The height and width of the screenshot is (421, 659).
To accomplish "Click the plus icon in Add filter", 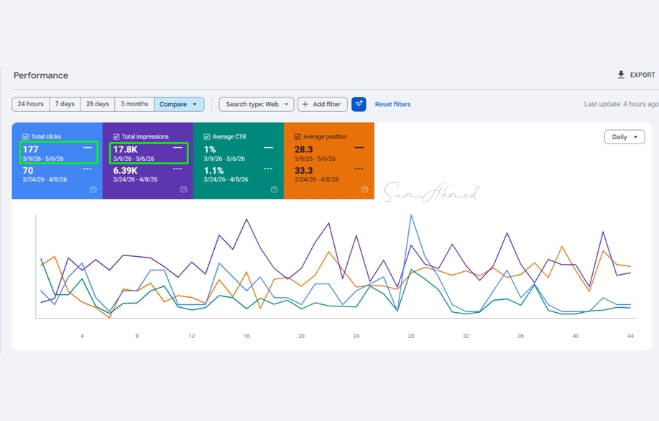I will point(306,104).
